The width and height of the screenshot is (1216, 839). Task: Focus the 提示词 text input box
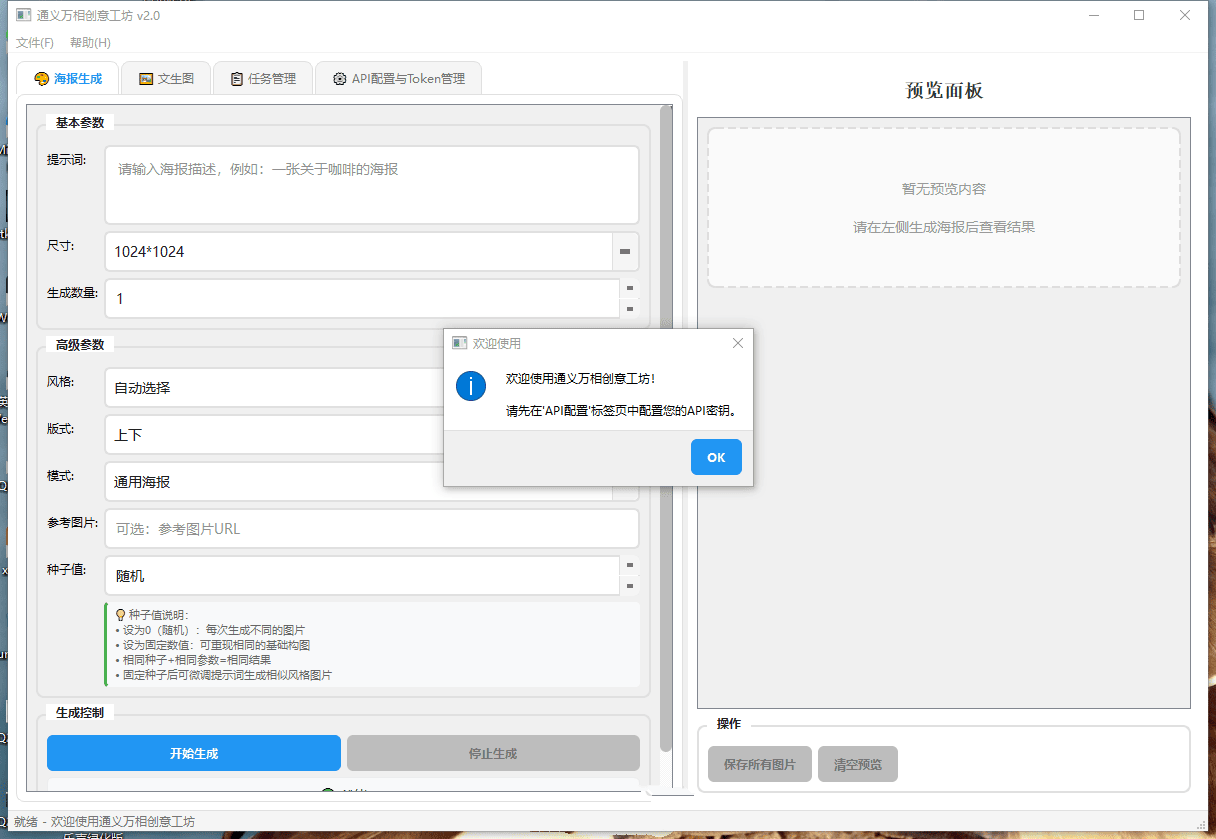(x=371, y=185)
